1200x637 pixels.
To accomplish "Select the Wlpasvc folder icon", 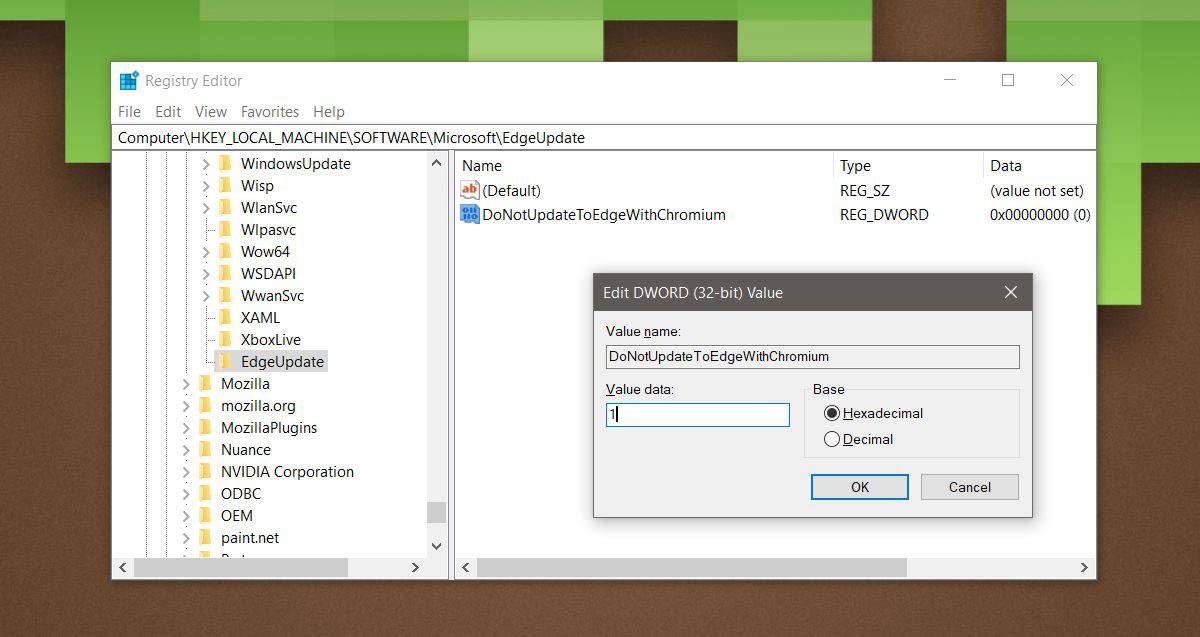I will pos(225,229).
